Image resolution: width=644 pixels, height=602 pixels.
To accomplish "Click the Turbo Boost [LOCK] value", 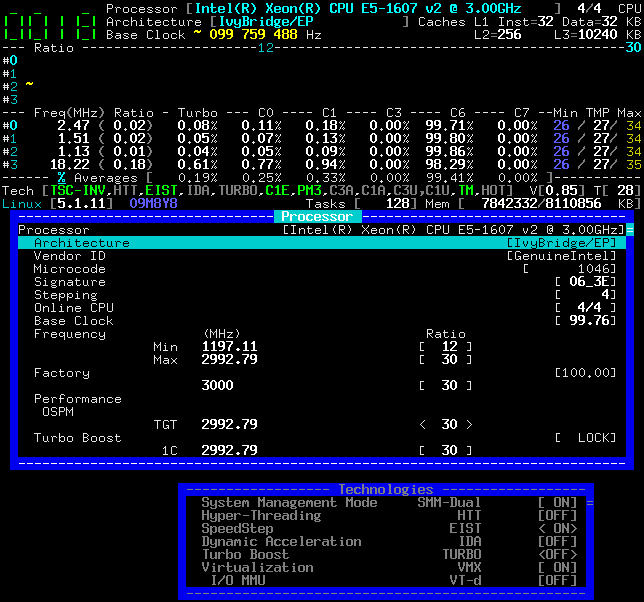I will pos(585,438).
